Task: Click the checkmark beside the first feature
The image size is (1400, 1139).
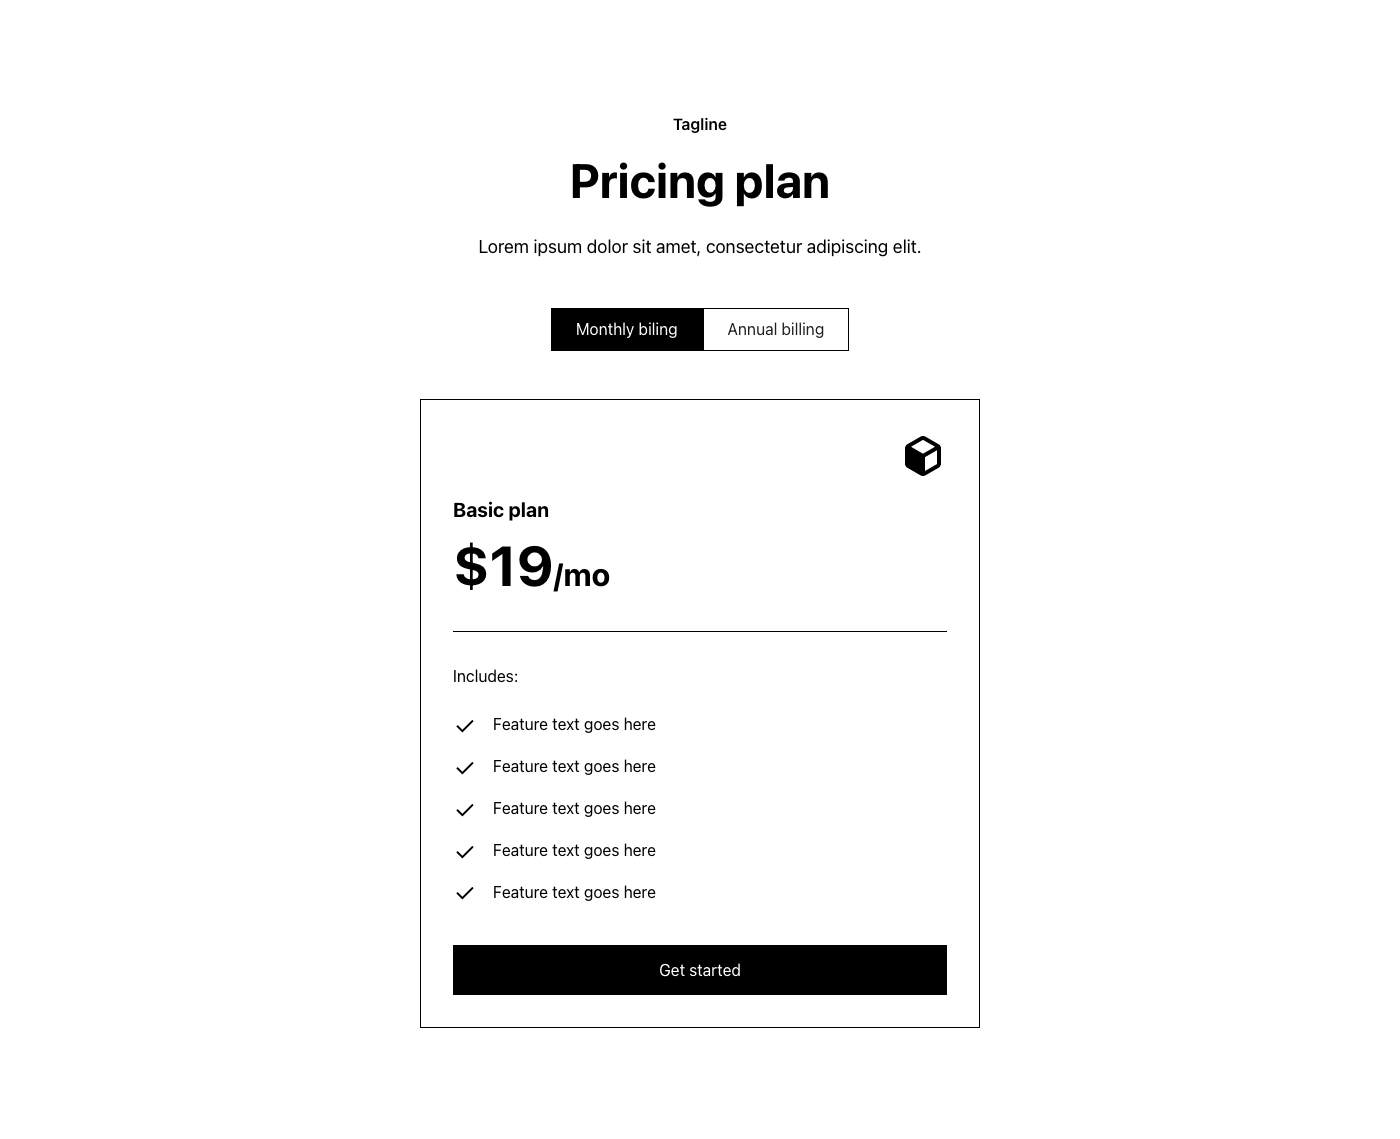Action: tap(464, 726)
